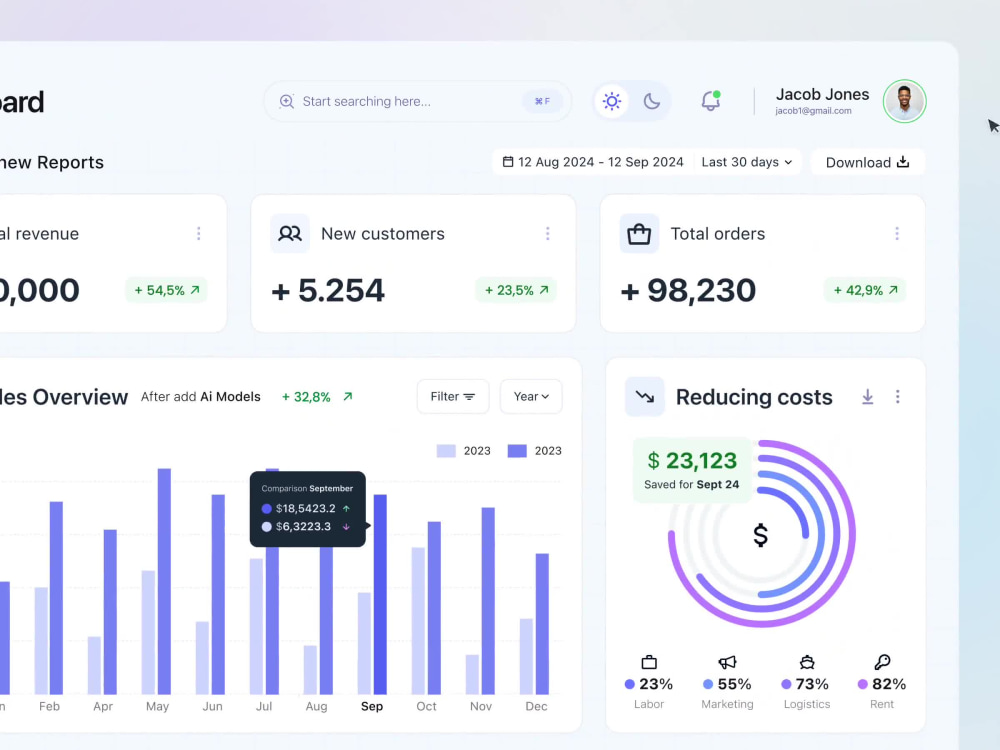
Task: Click the dark 2023 legend swatch
Action: (517, 451)
